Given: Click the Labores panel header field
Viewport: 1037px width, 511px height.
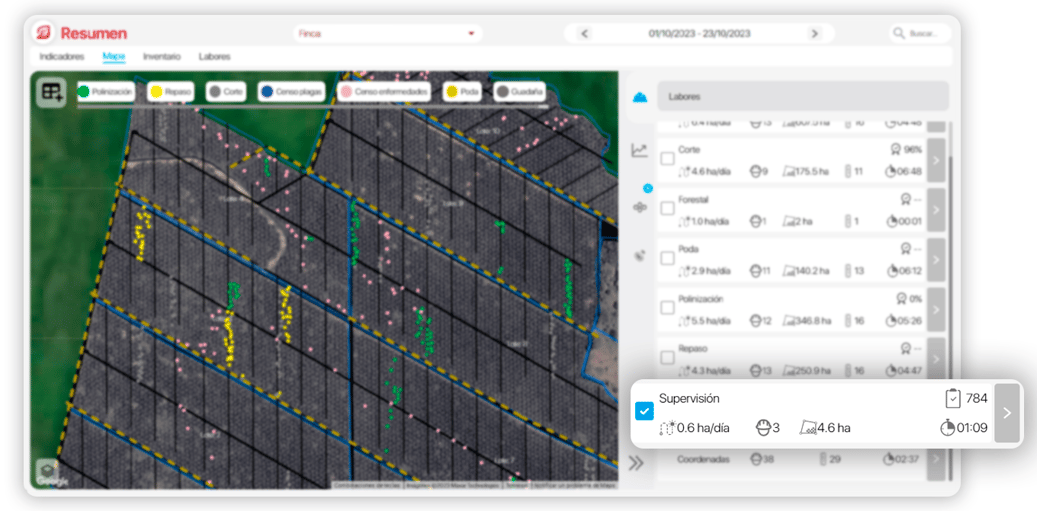Looking at the screenshot, I should 803,97.
